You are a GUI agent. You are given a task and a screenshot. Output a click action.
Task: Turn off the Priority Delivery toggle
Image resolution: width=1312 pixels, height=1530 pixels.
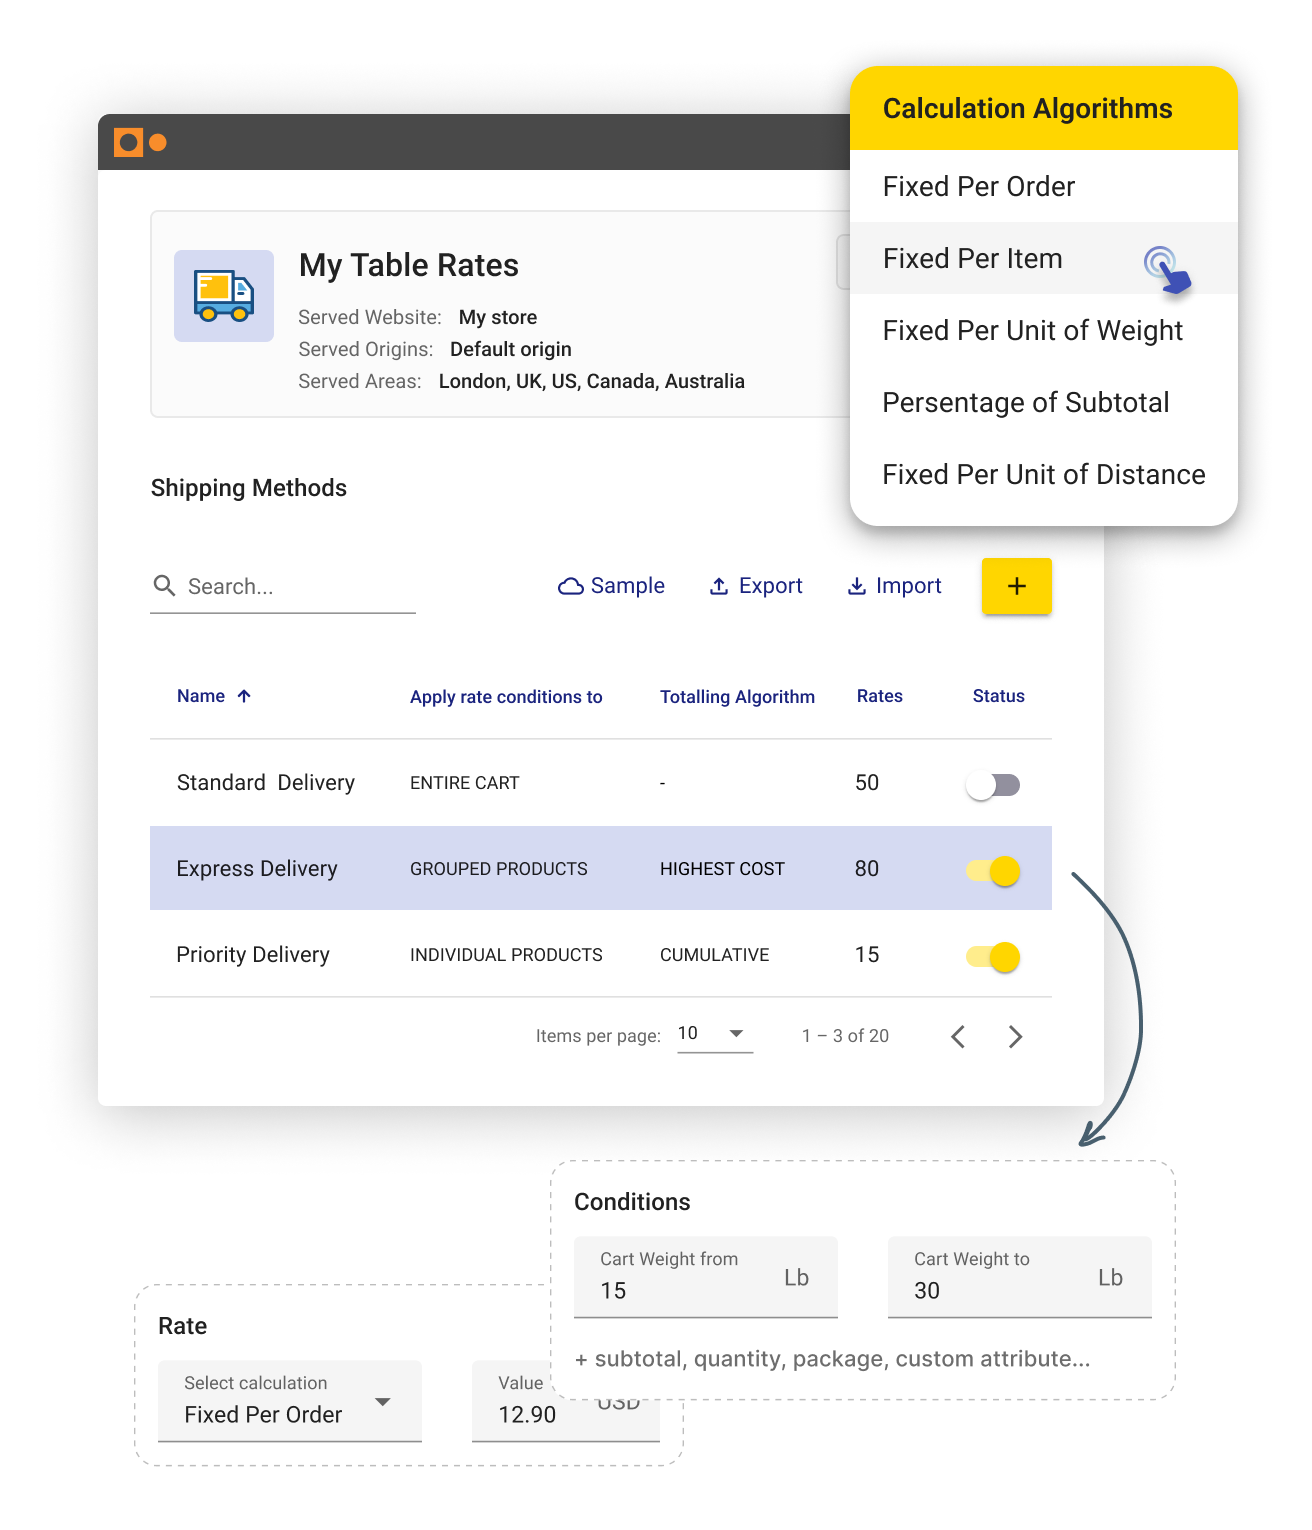click(x=990, y=956)
